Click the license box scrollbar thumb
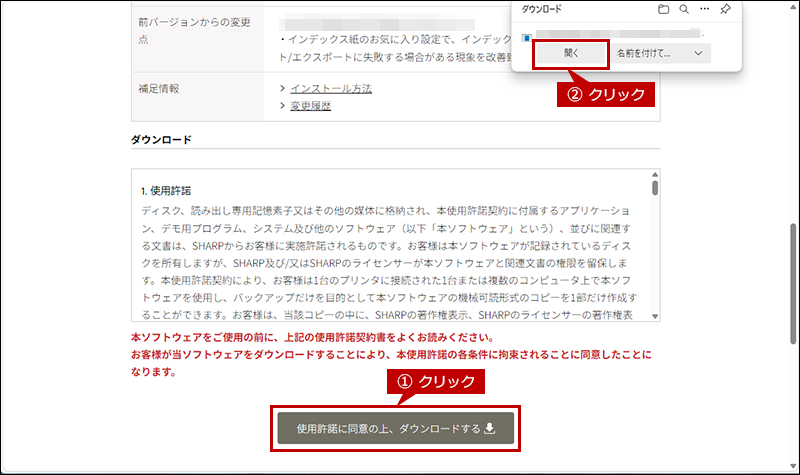Viewport: 800px width, 475px height. [x=655, y=187]
